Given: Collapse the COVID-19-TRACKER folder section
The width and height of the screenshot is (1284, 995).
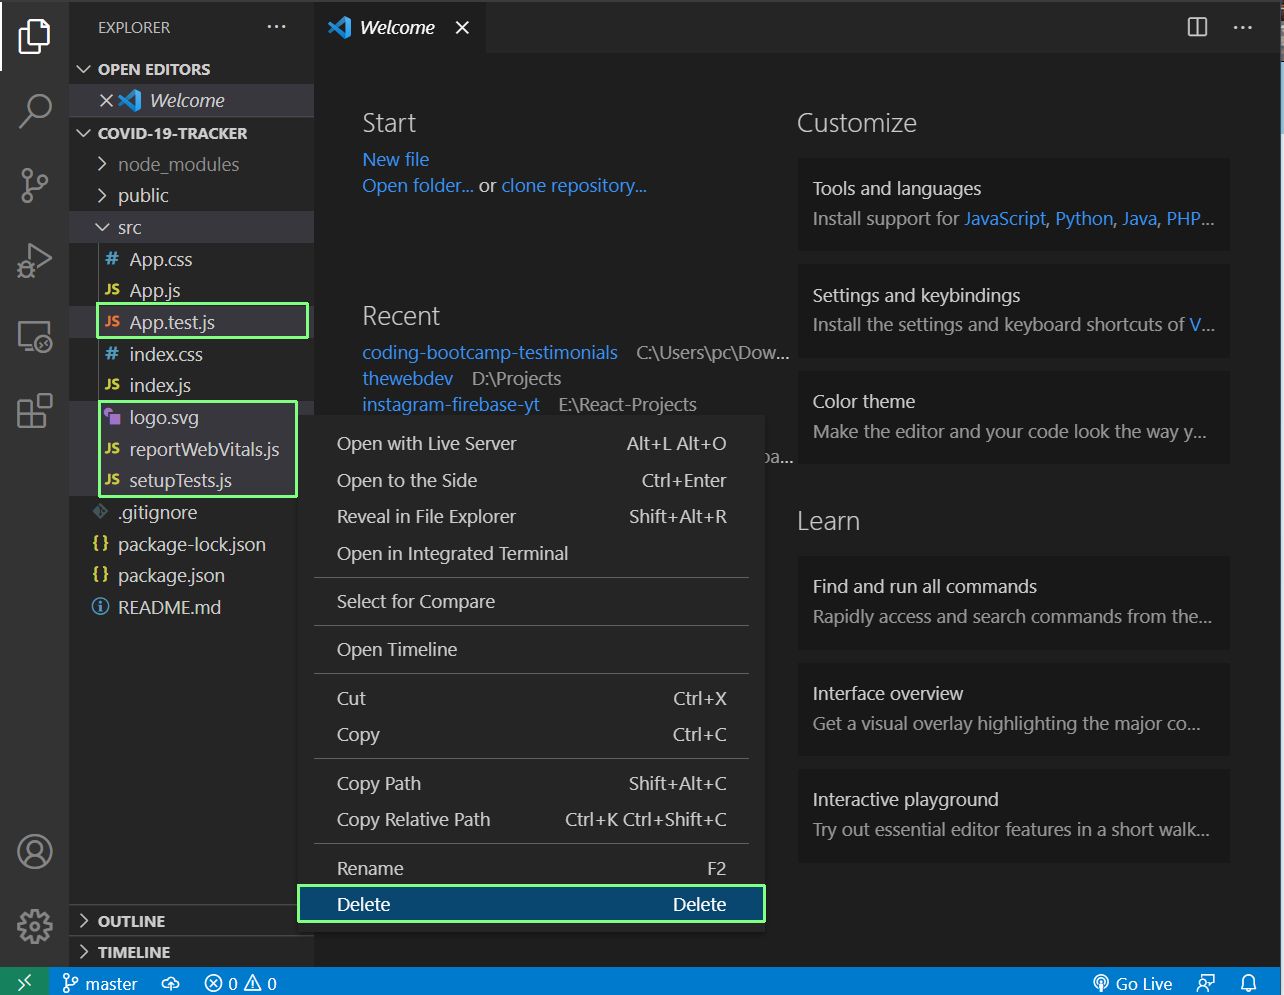Looking at the screenshot, I should click(x=192, y=133).
